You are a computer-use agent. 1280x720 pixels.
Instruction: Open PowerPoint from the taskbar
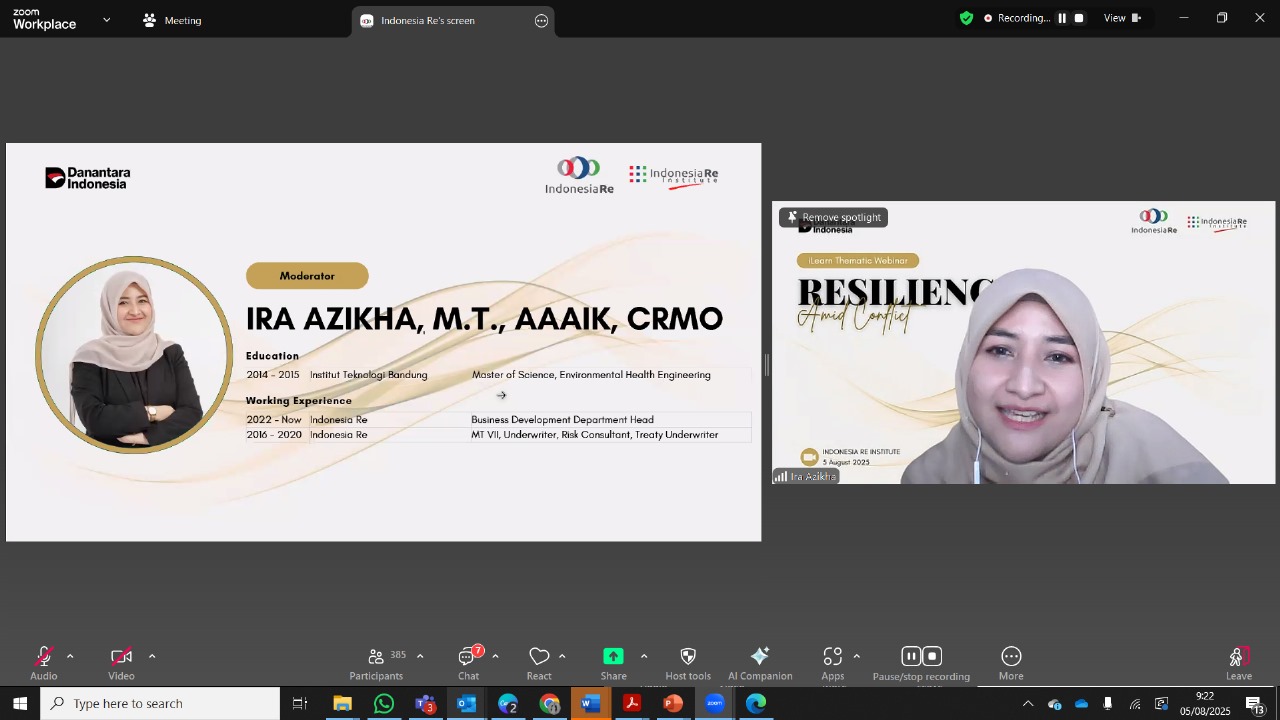[x=673, y=704]
